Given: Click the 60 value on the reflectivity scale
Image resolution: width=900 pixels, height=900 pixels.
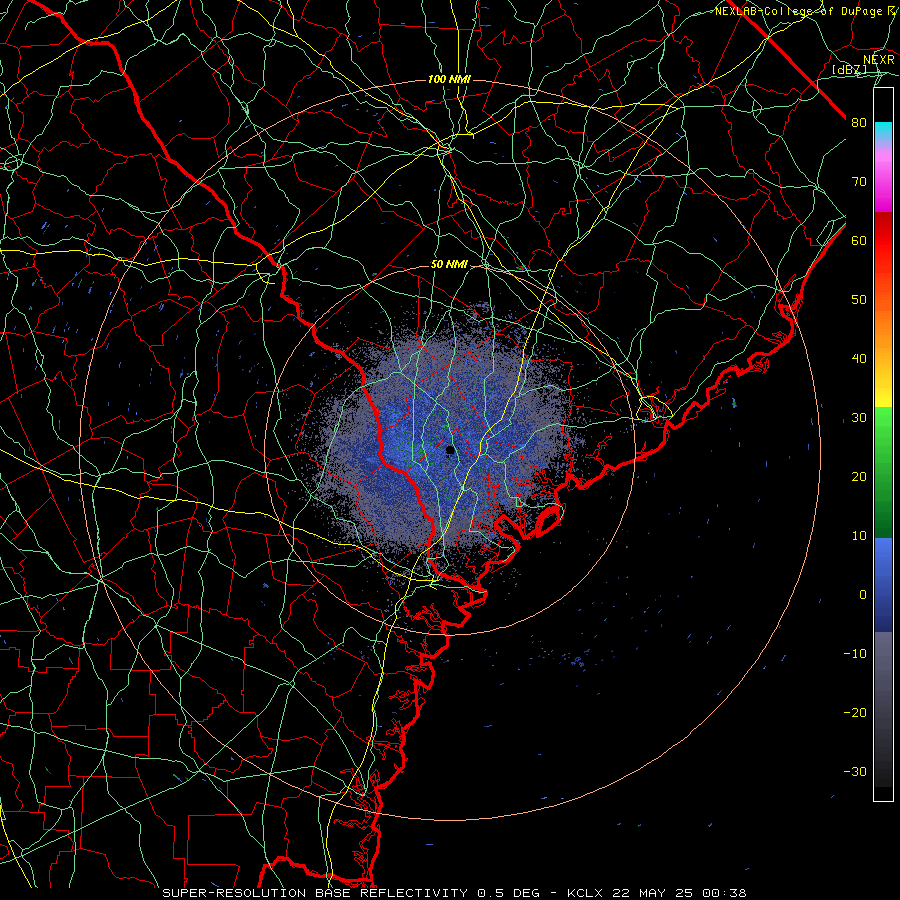Looking at the screenshot, I should coord(859,241).
